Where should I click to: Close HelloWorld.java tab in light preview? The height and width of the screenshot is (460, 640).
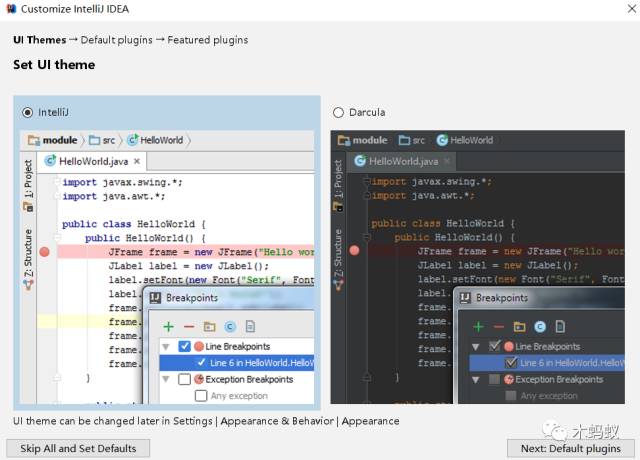coord(137,161)
